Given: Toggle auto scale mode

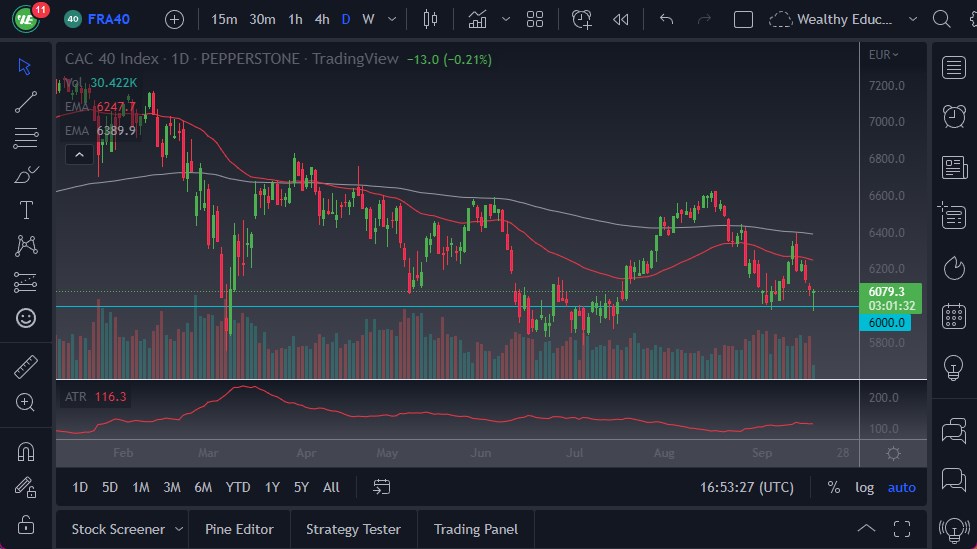Looking at the screenshot, I should [901, 487].
